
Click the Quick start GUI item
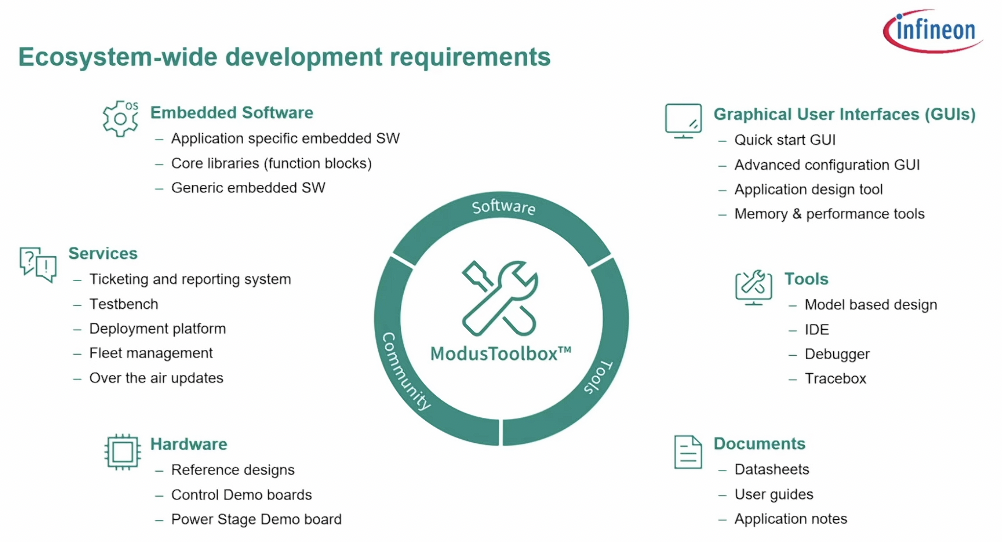point(785,140)
